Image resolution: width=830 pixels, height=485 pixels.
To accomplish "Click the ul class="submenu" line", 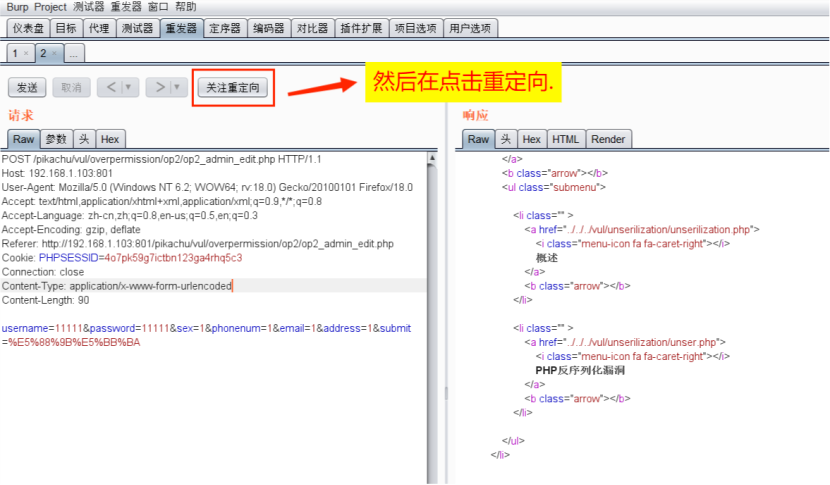I will (554, 187).
